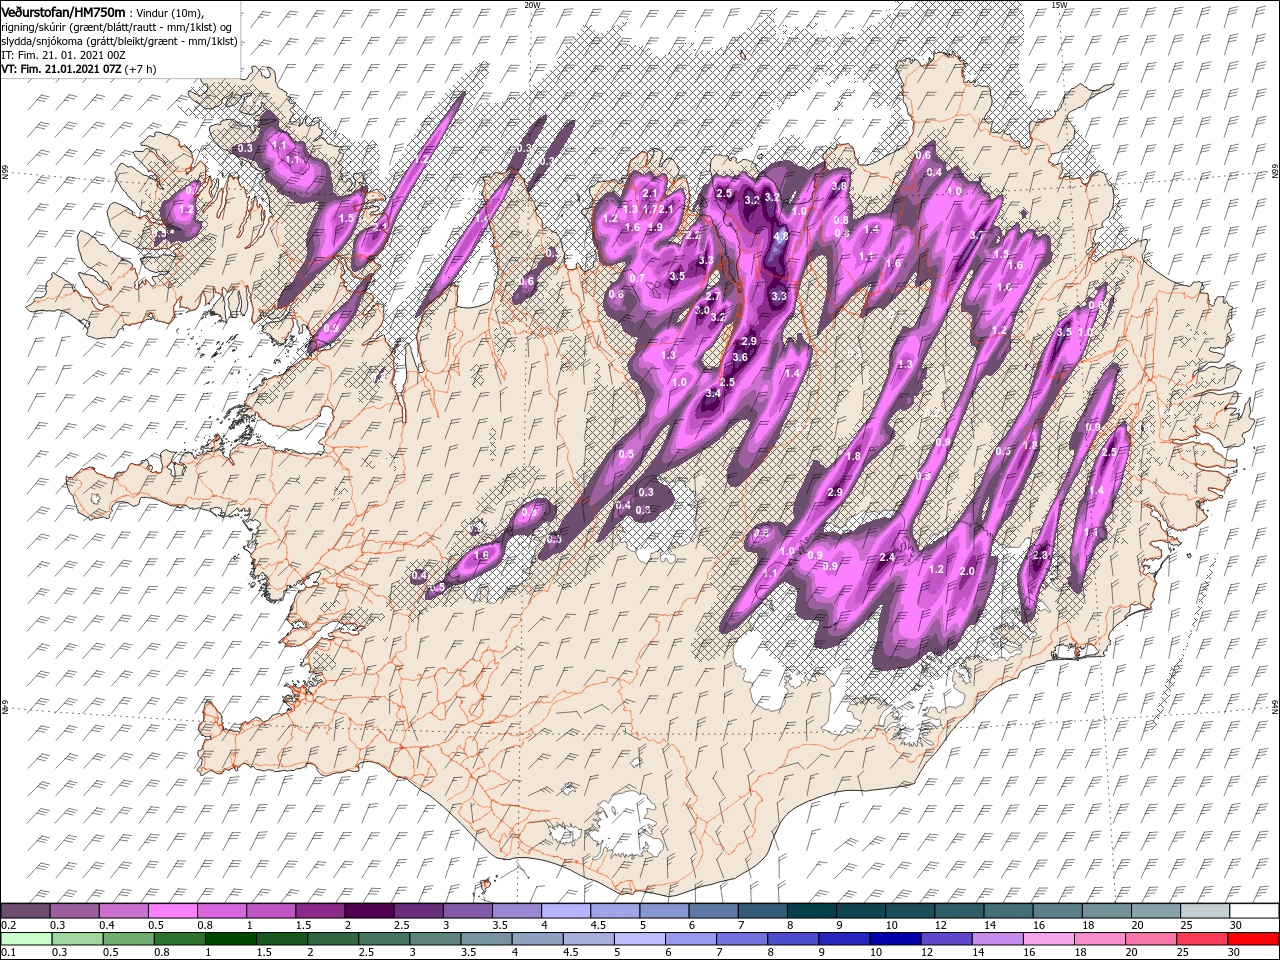
Task: Click the lavender snow swatch between 4 and 4.5
Action: (567, 910)
